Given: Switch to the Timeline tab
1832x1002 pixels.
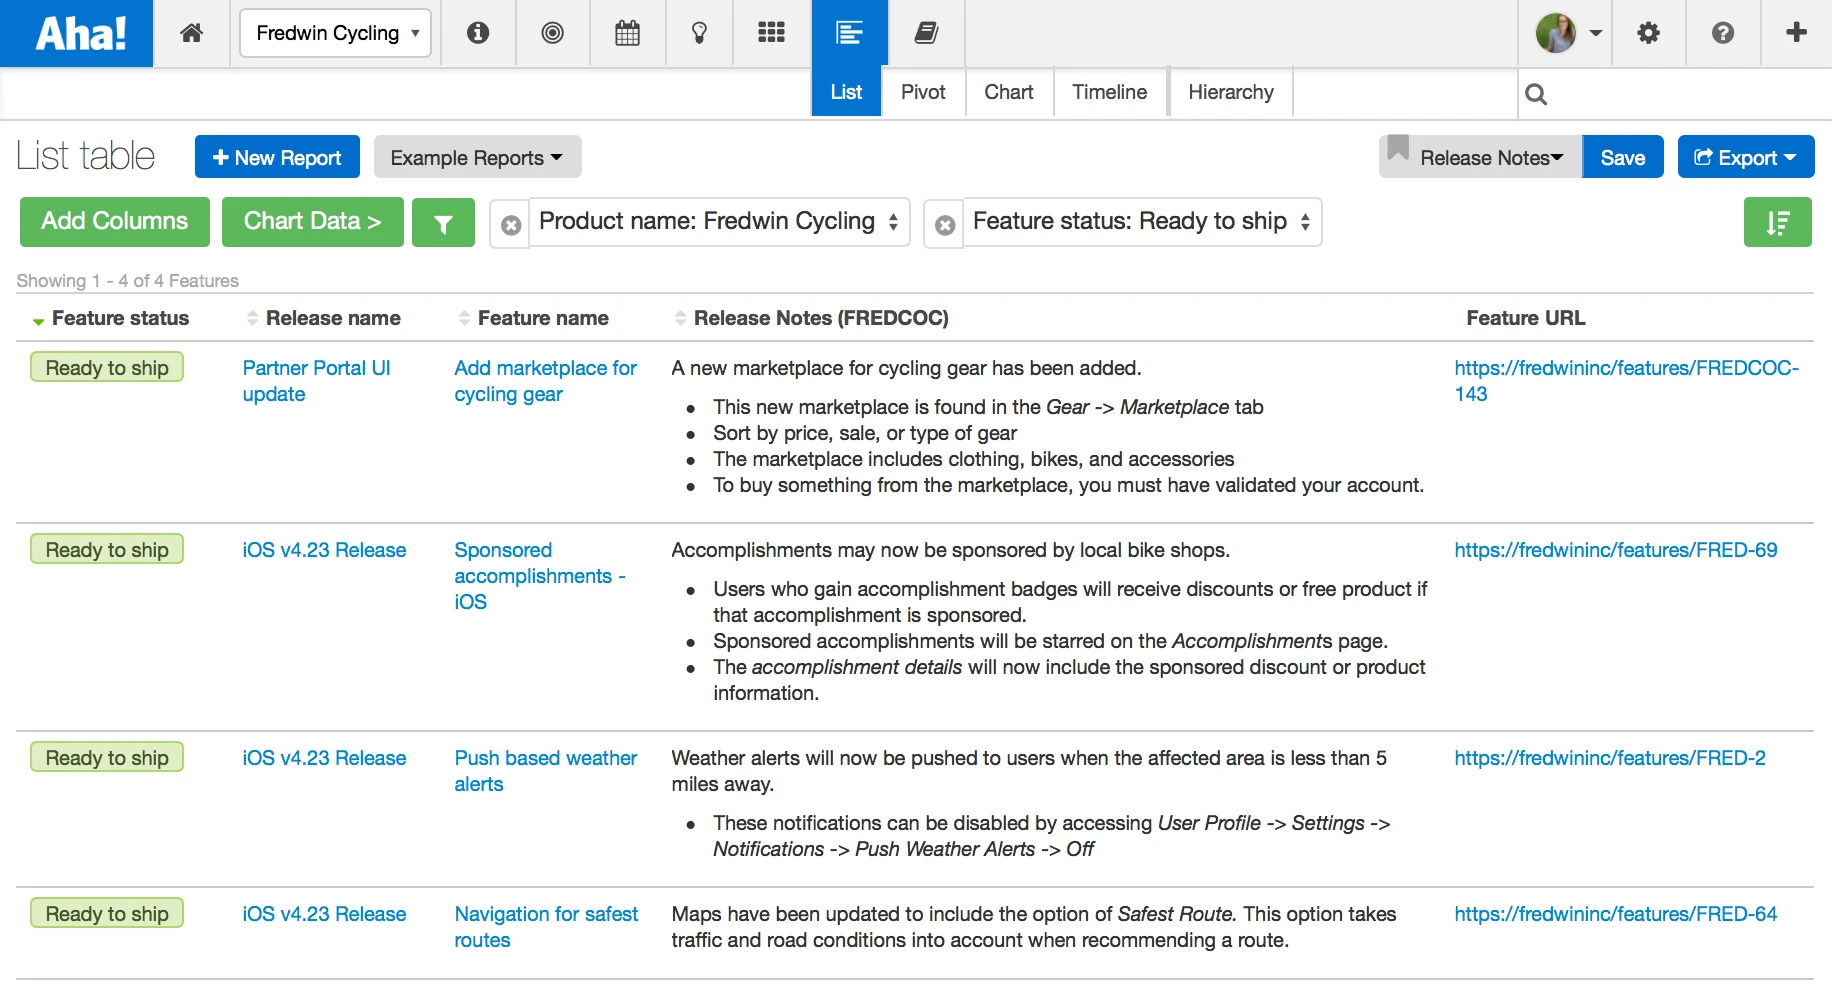Looking at the screenshot, I should [x=1110, y=92].
